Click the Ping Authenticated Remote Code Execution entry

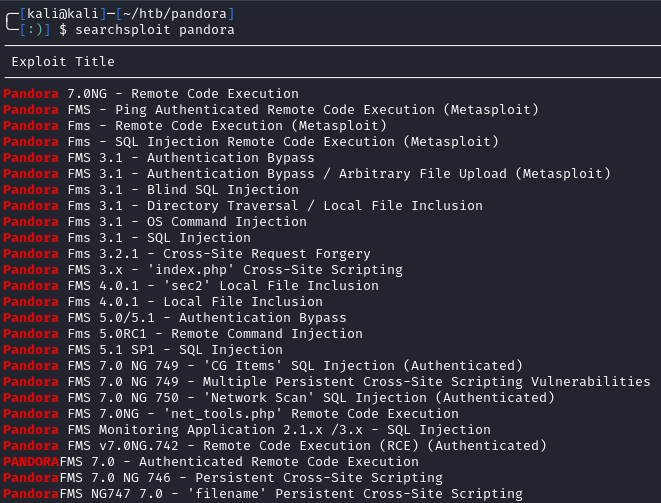(270, 110)
